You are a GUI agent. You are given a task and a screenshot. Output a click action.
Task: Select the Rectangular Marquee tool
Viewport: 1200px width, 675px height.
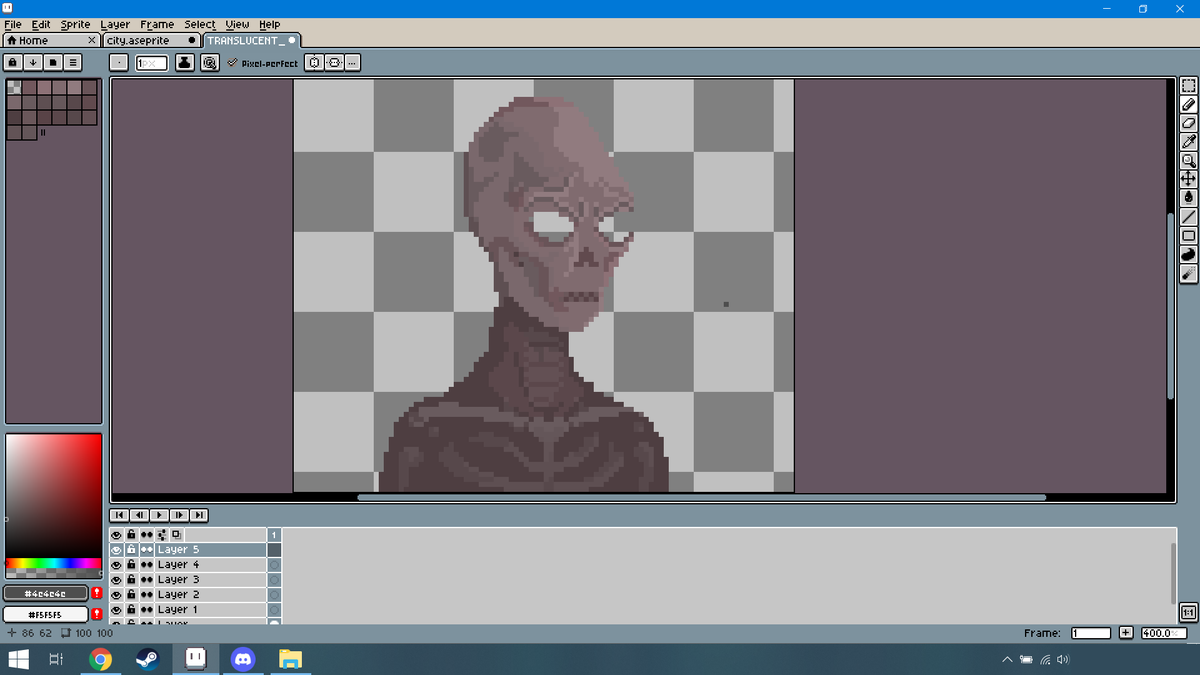pyautogui.click(x=1188, y=86)
